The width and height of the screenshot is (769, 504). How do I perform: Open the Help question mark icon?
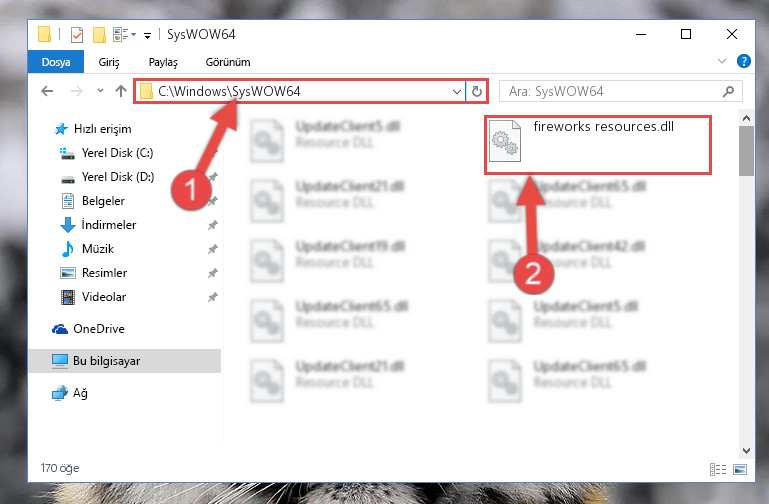point(743,61)
